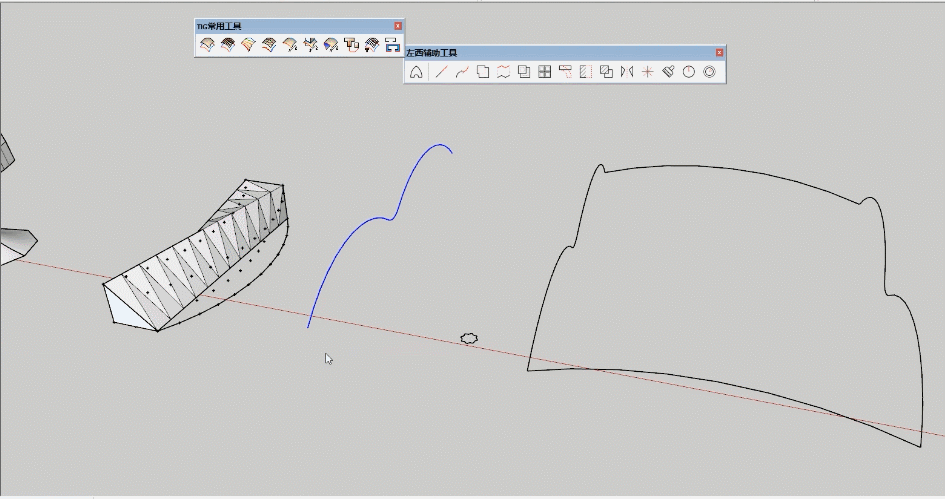The height and width of the screenshot is (499, 945).
Task: Select the surface tool with green edge
Action: 248,45
